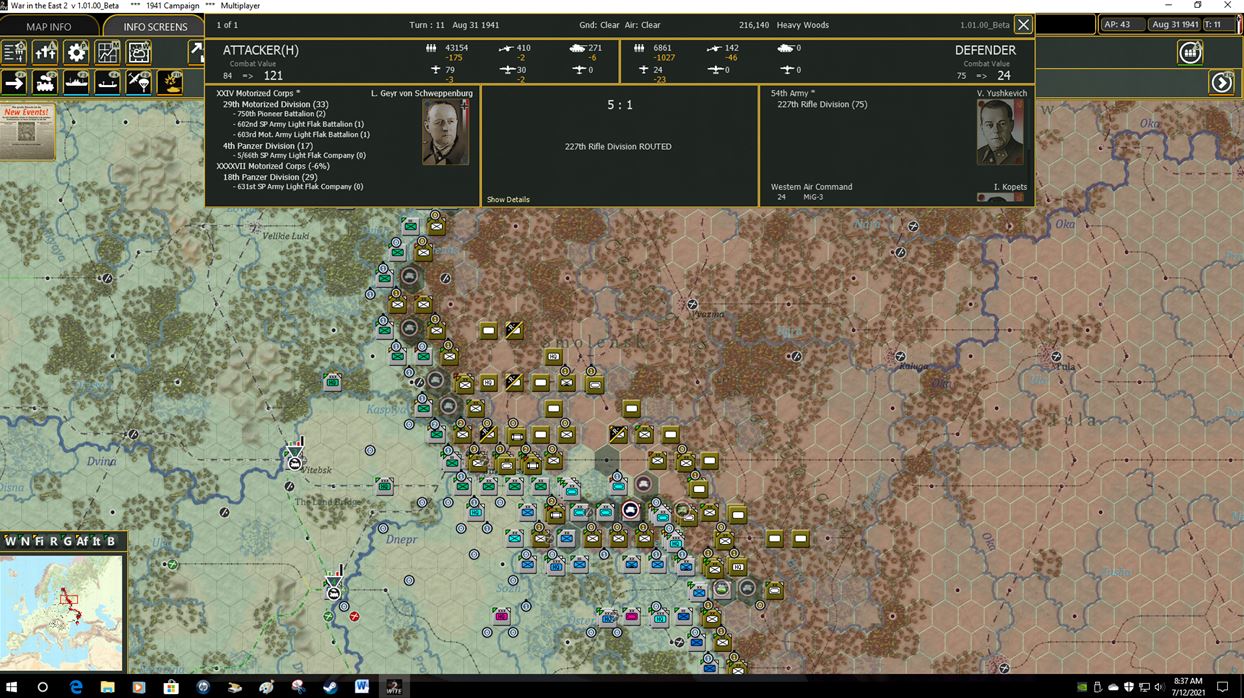Click 750th Pioneer Battalion (2) line
1244x698 pixels.
[x=281, y=114]
